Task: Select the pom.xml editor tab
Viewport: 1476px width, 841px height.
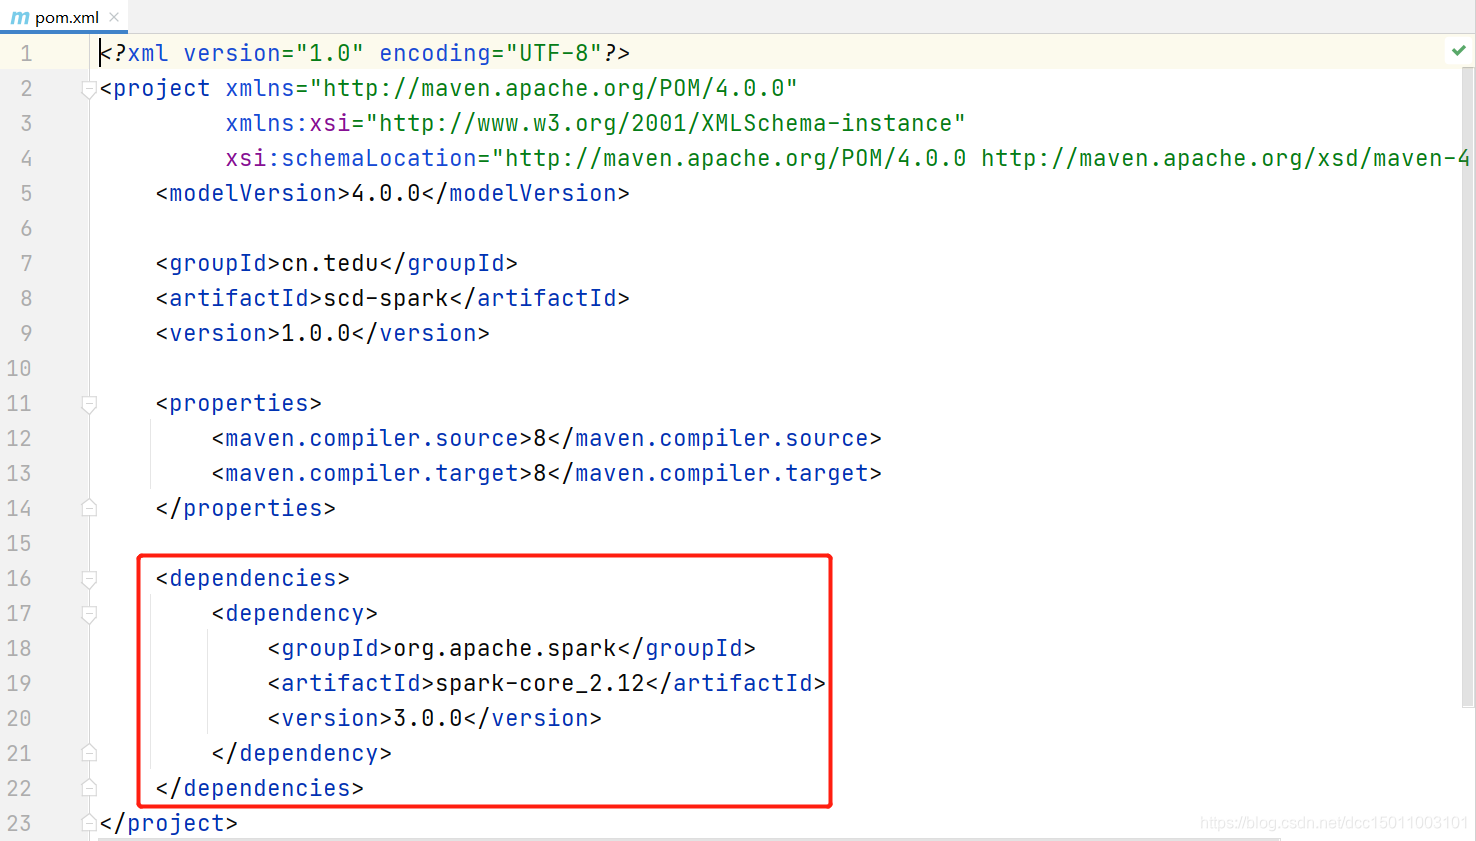Action: 64,17
